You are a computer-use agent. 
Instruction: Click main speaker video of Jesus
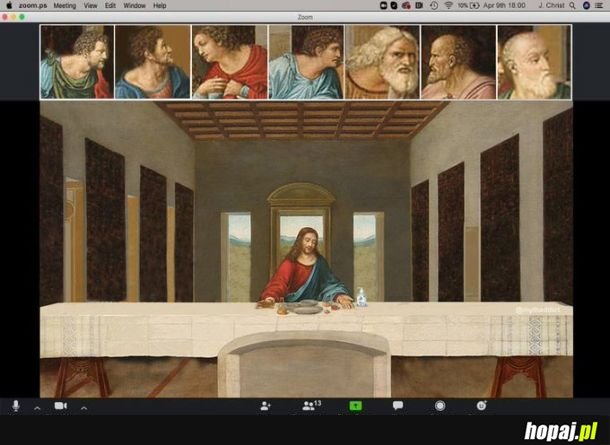(306, 249)
